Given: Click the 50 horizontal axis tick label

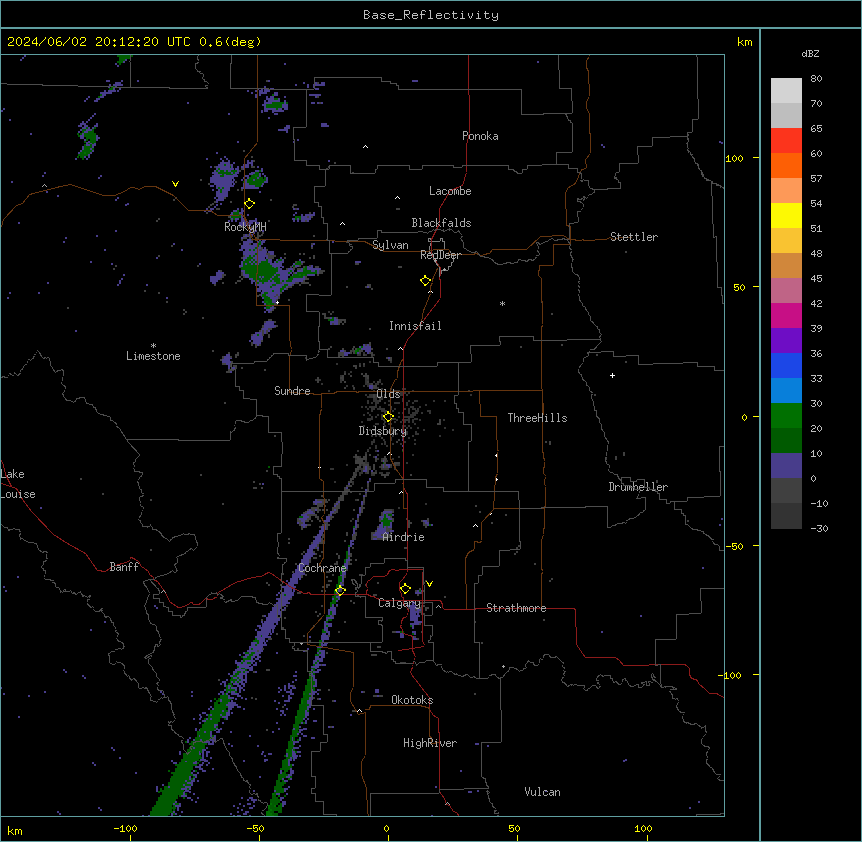Looking at the screenshot, I should click(x=514, y=829).
